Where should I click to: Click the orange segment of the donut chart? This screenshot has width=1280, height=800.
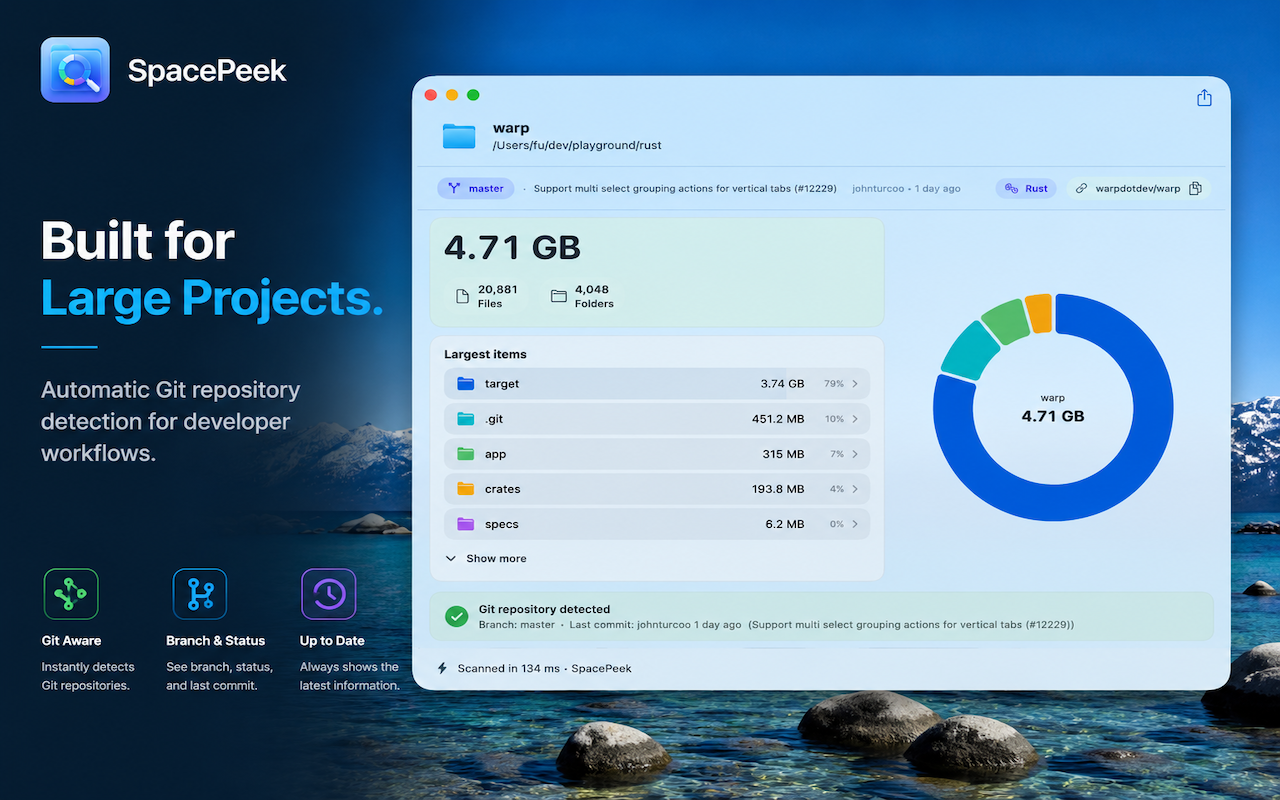pyautogui.click(x=1039, y=312)
